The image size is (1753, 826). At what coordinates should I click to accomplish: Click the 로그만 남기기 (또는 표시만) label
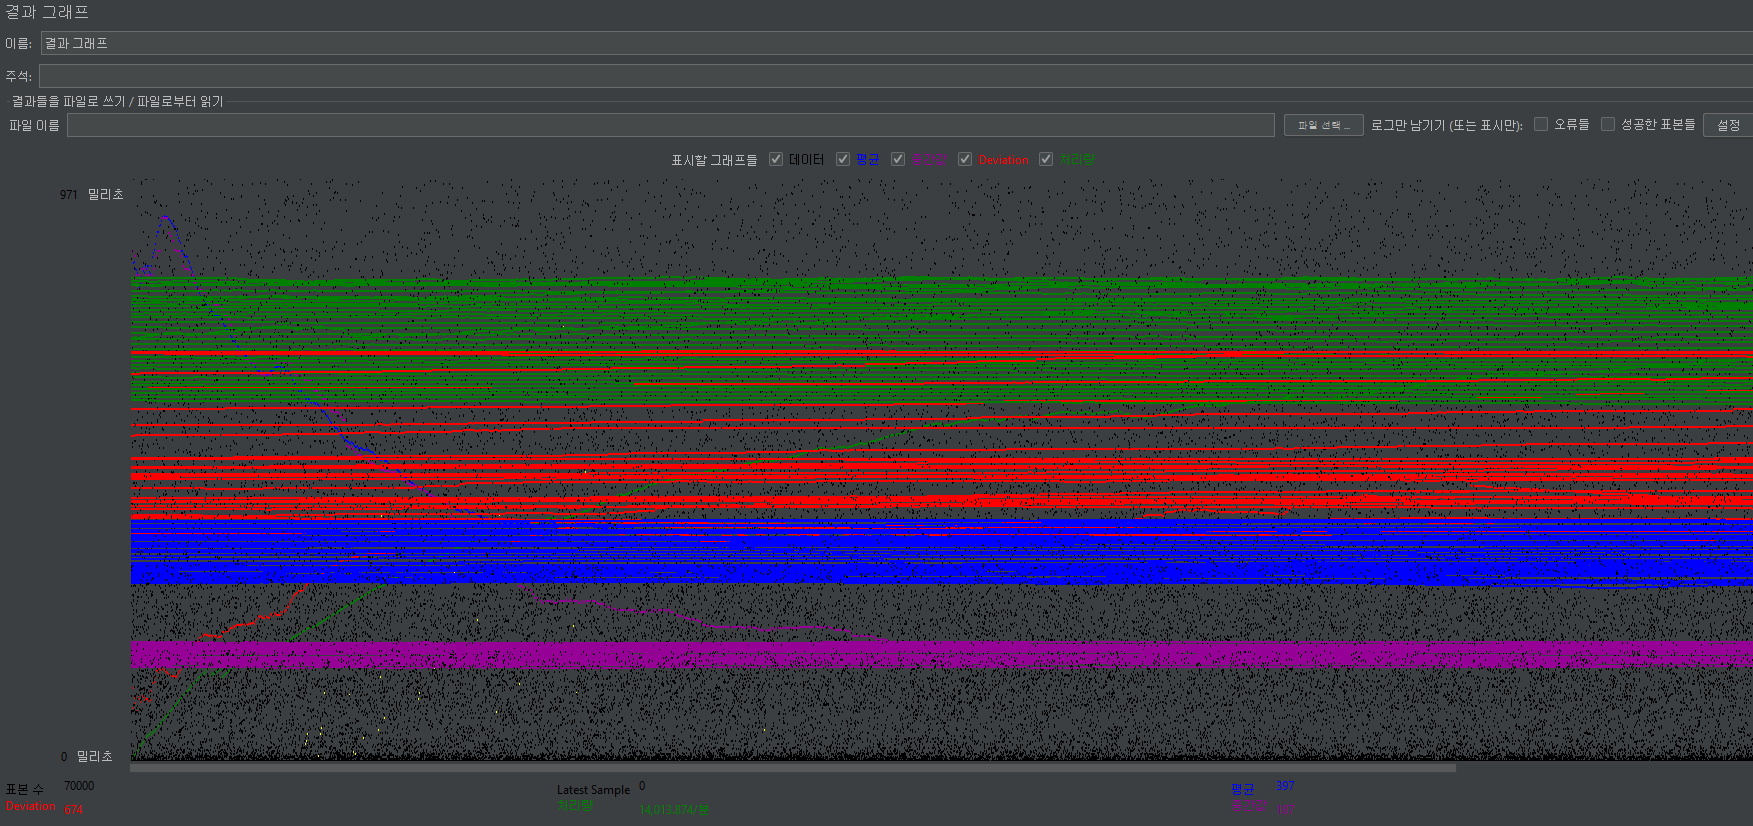coord(1447,125)
